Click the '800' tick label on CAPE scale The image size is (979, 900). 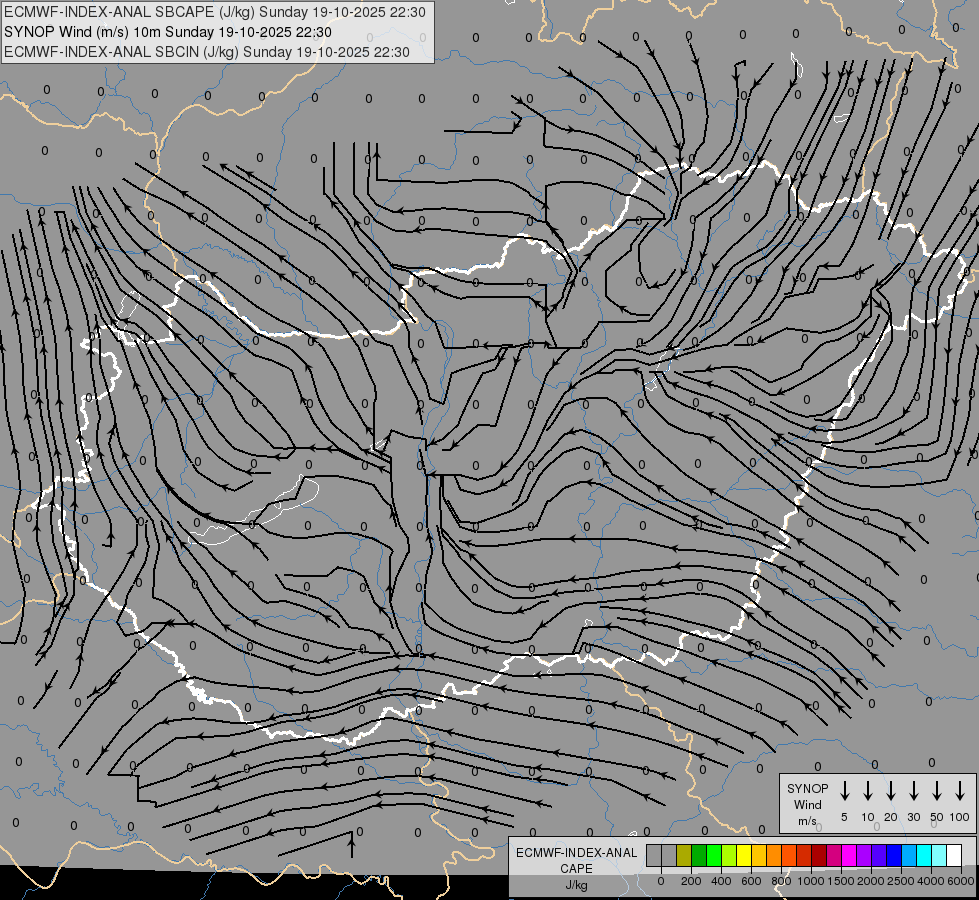pos(781,881)
